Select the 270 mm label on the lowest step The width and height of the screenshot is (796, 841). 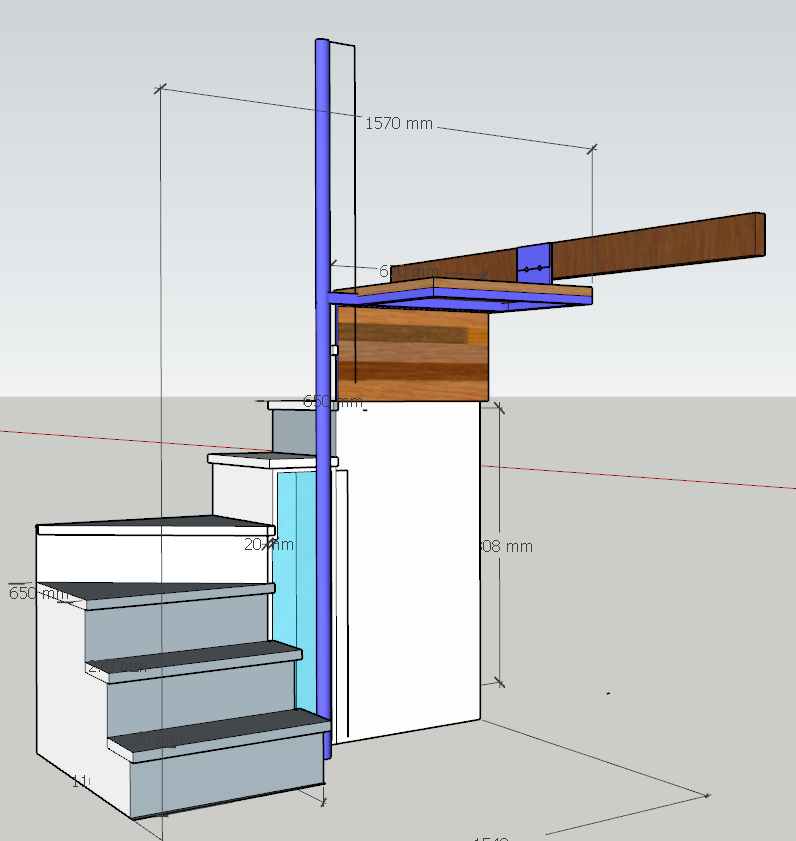(x=154, y=740)
